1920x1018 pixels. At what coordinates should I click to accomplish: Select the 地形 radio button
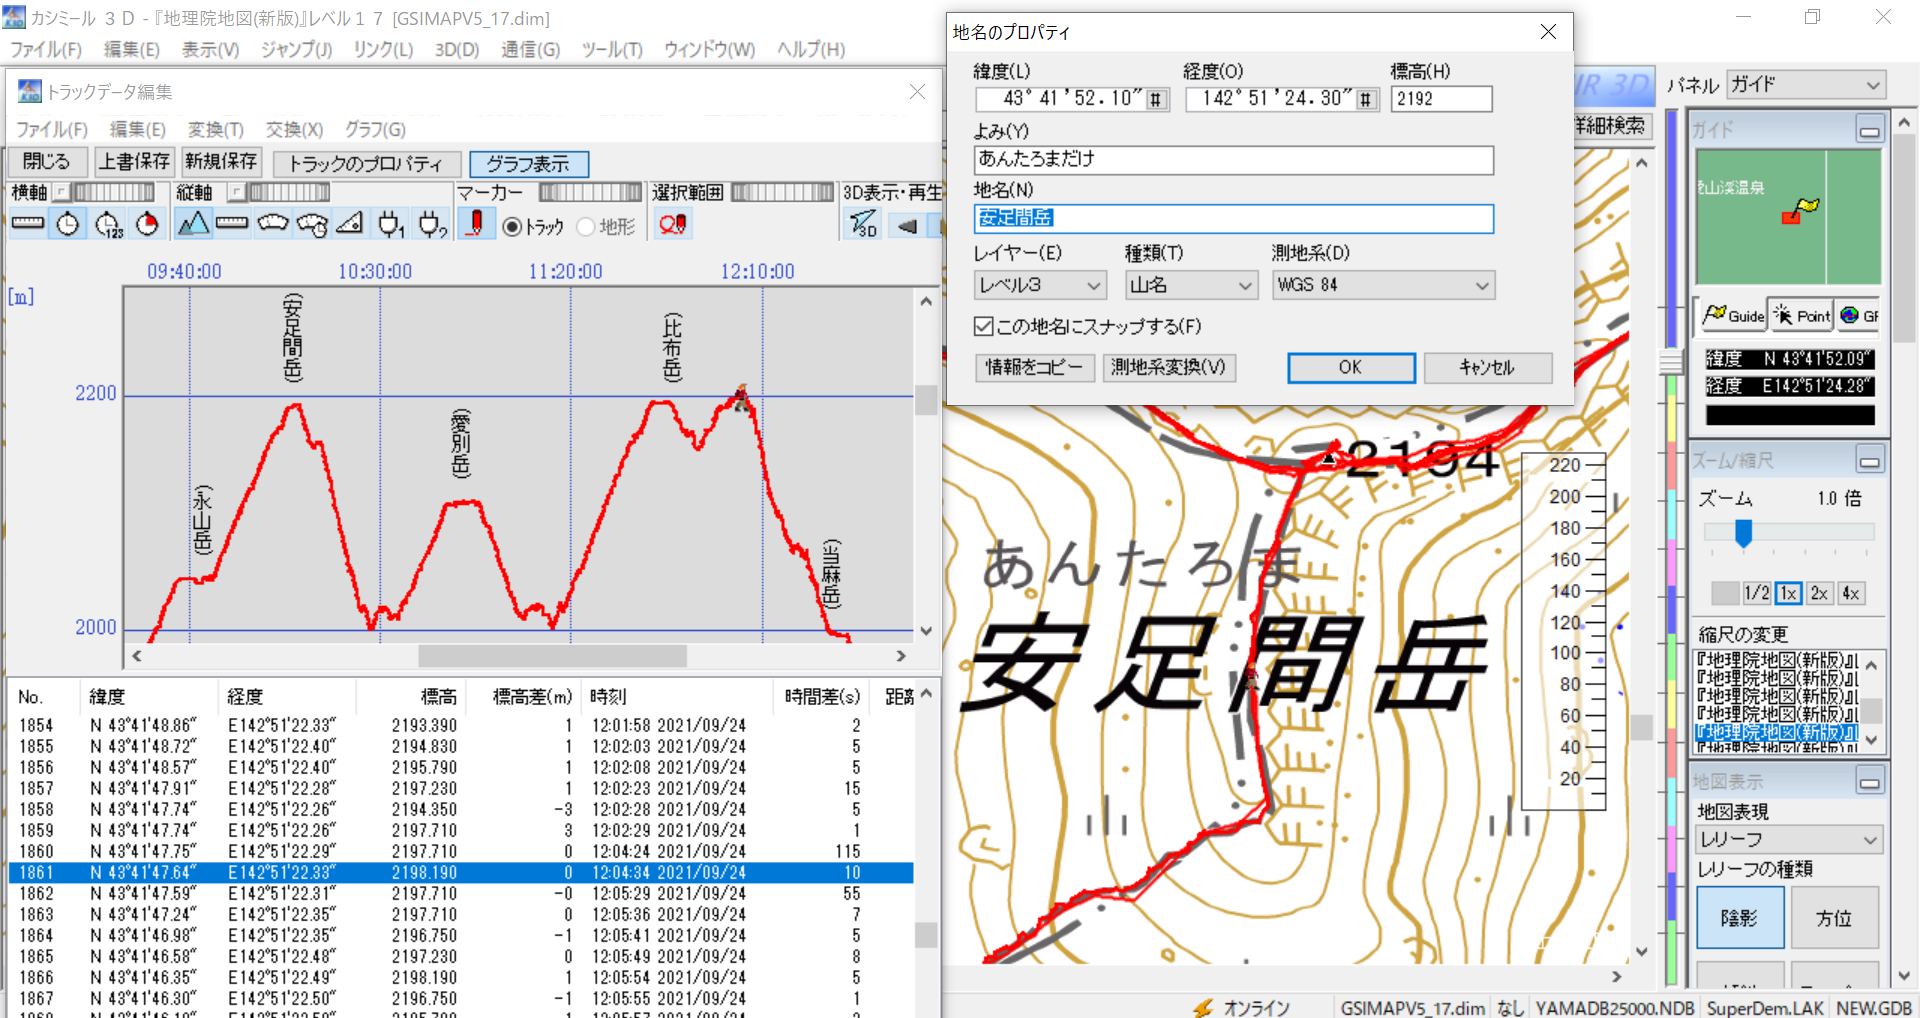pyautogui.click(x=586, y=227)
